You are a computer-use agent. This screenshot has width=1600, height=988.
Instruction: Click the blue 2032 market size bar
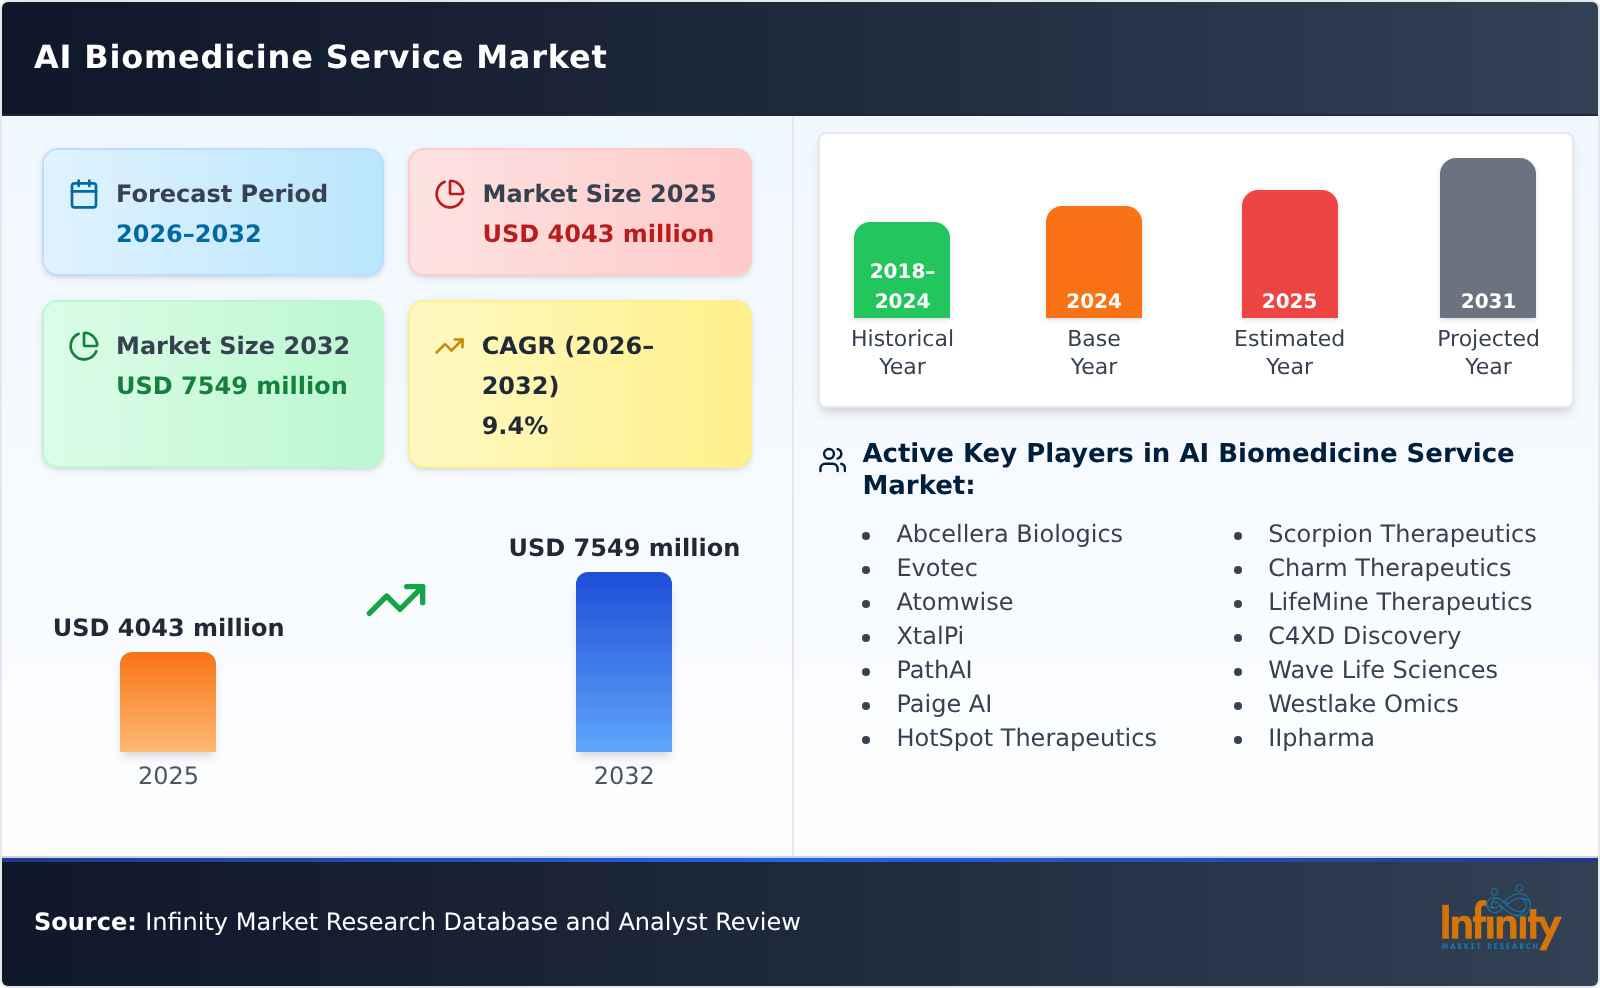[624, 662]
